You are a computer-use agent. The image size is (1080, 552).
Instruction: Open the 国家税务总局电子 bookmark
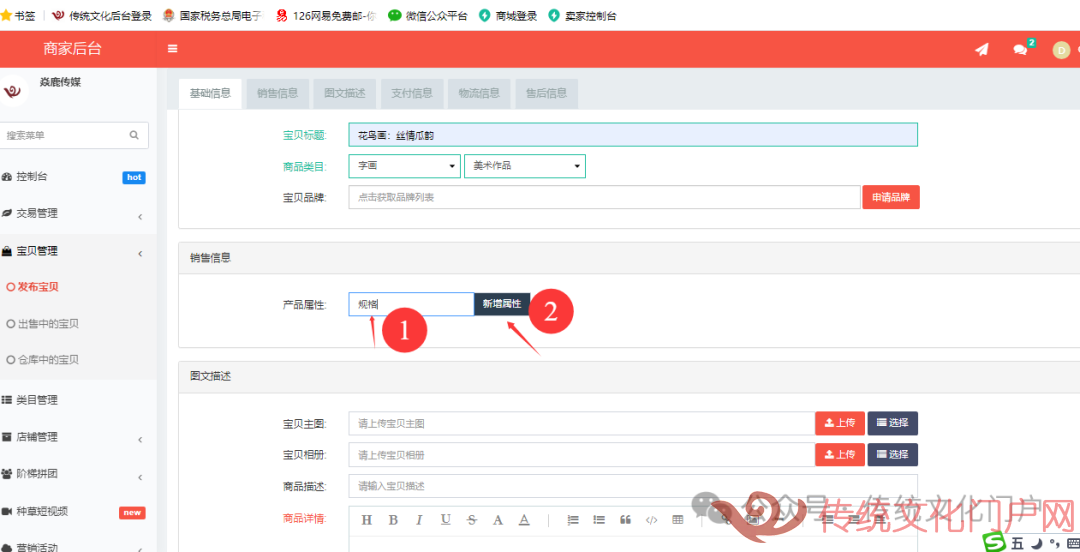(214, 15)
